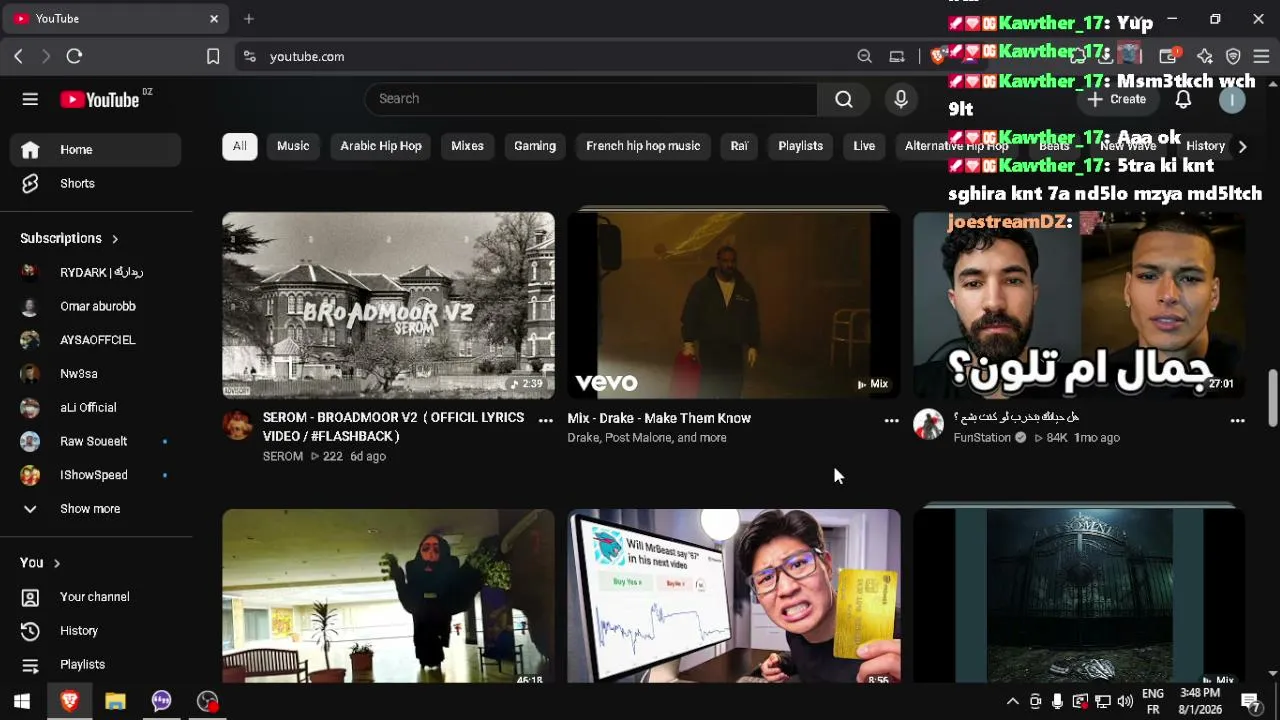This screenshot has height=720, width=1280.
Task: Open the Windows notification center
Action: pyautogui.click(x=1250, y=701)
